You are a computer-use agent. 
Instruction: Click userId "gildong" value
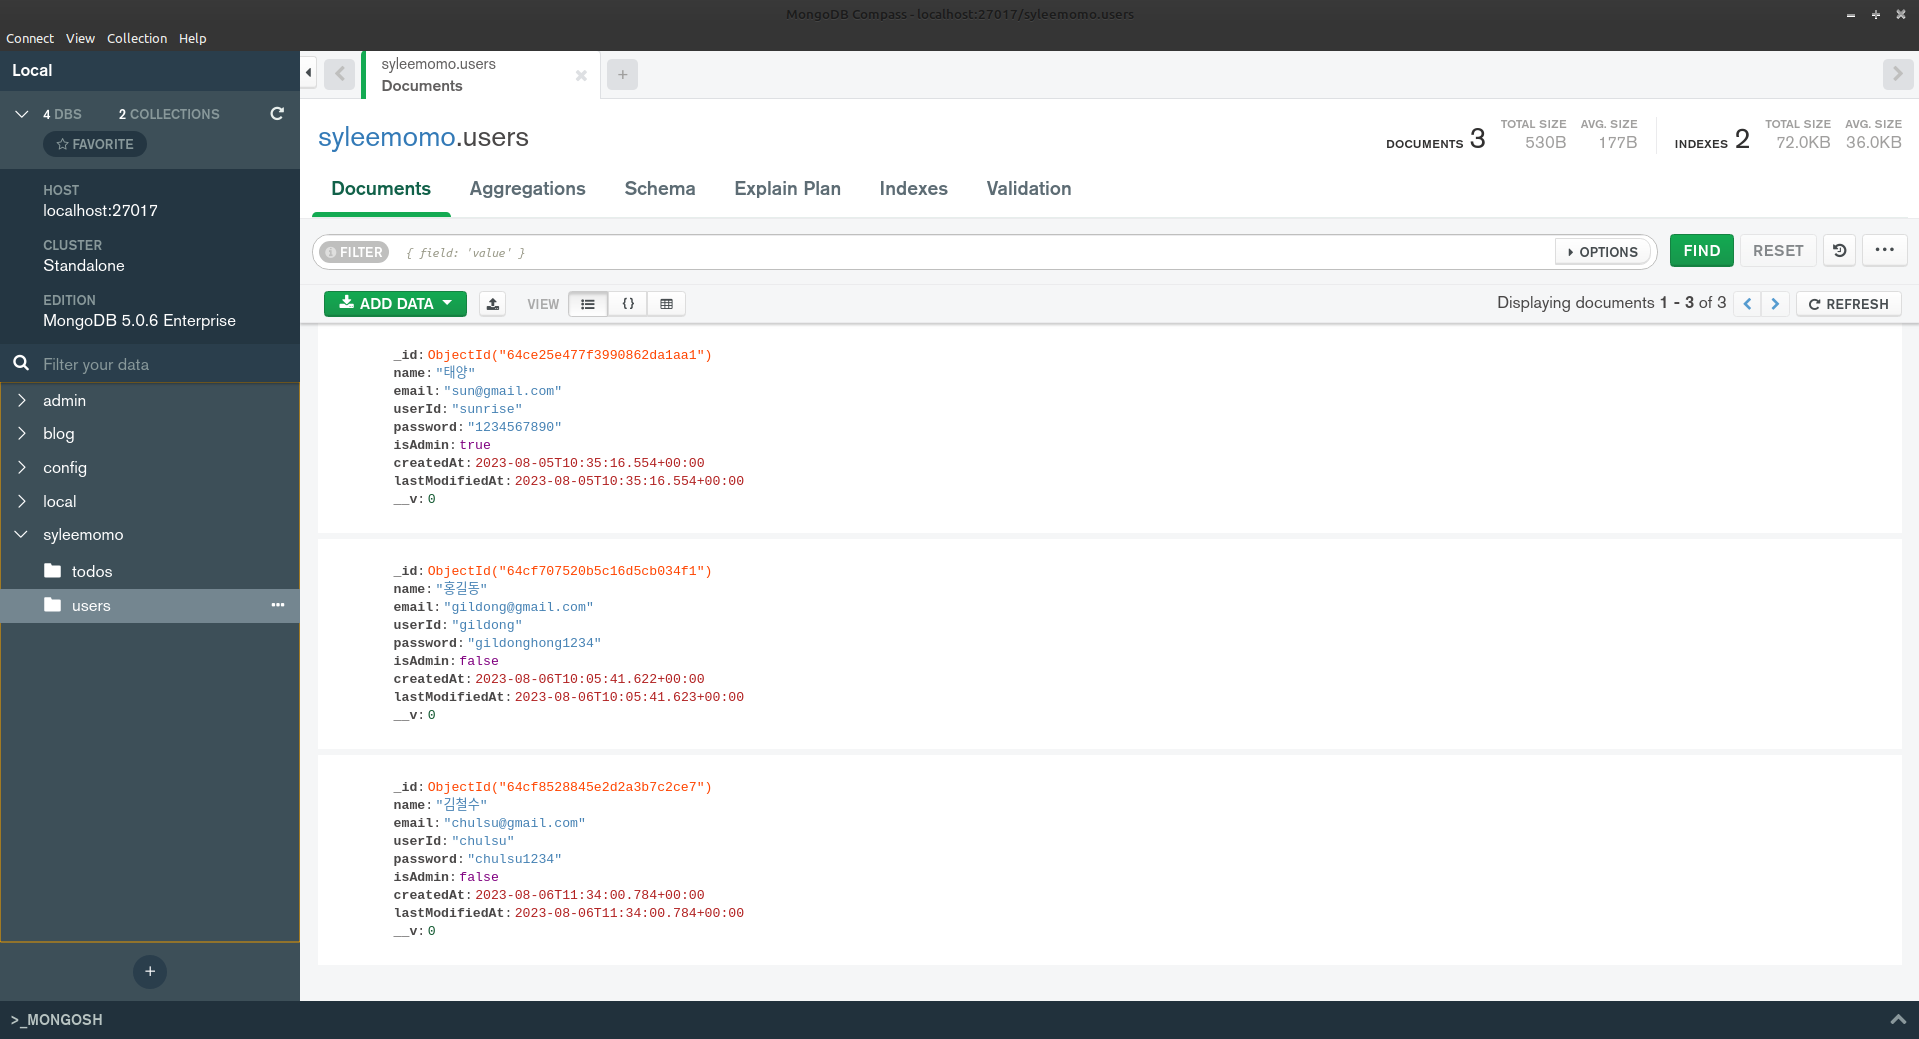pyautogui.click(x=486, y=625)
